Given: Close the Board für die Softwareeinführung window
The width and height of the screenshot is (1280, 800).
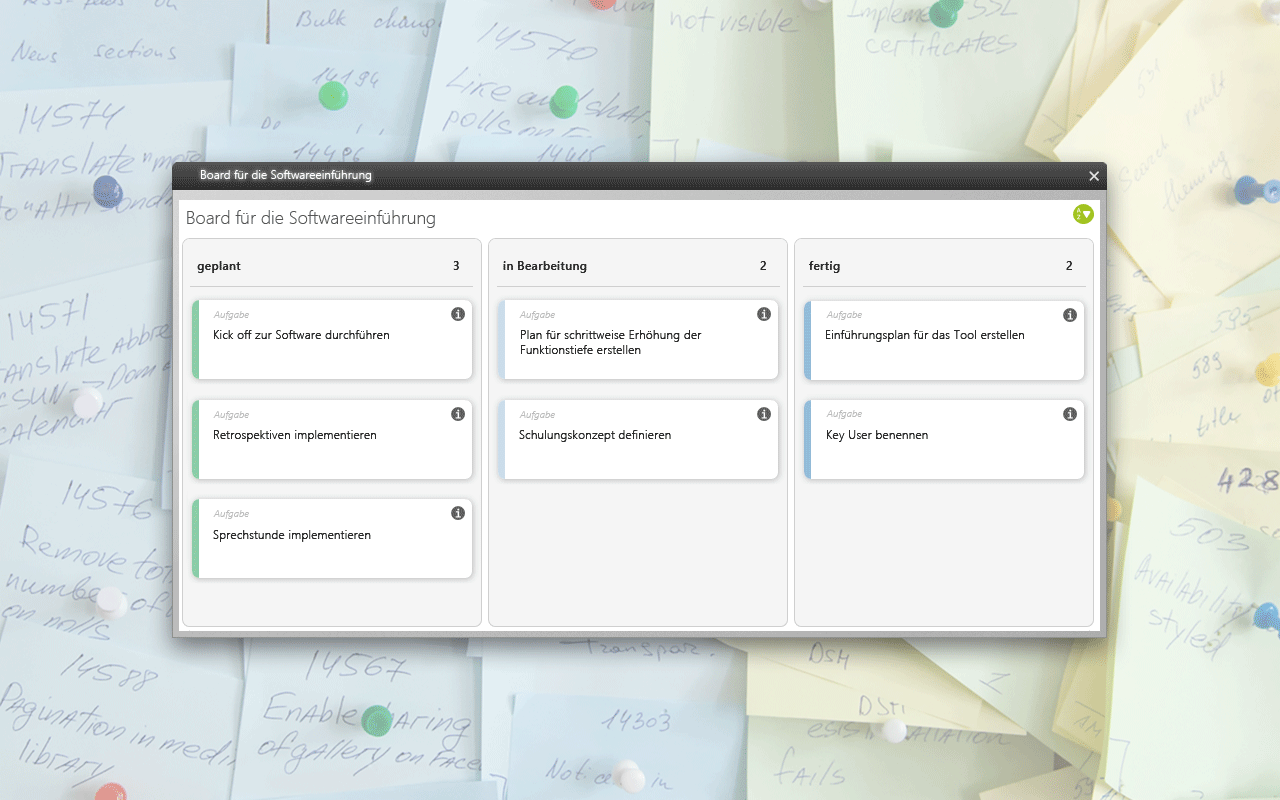Looking at the screenshot, I should [x=1094, y=176].
